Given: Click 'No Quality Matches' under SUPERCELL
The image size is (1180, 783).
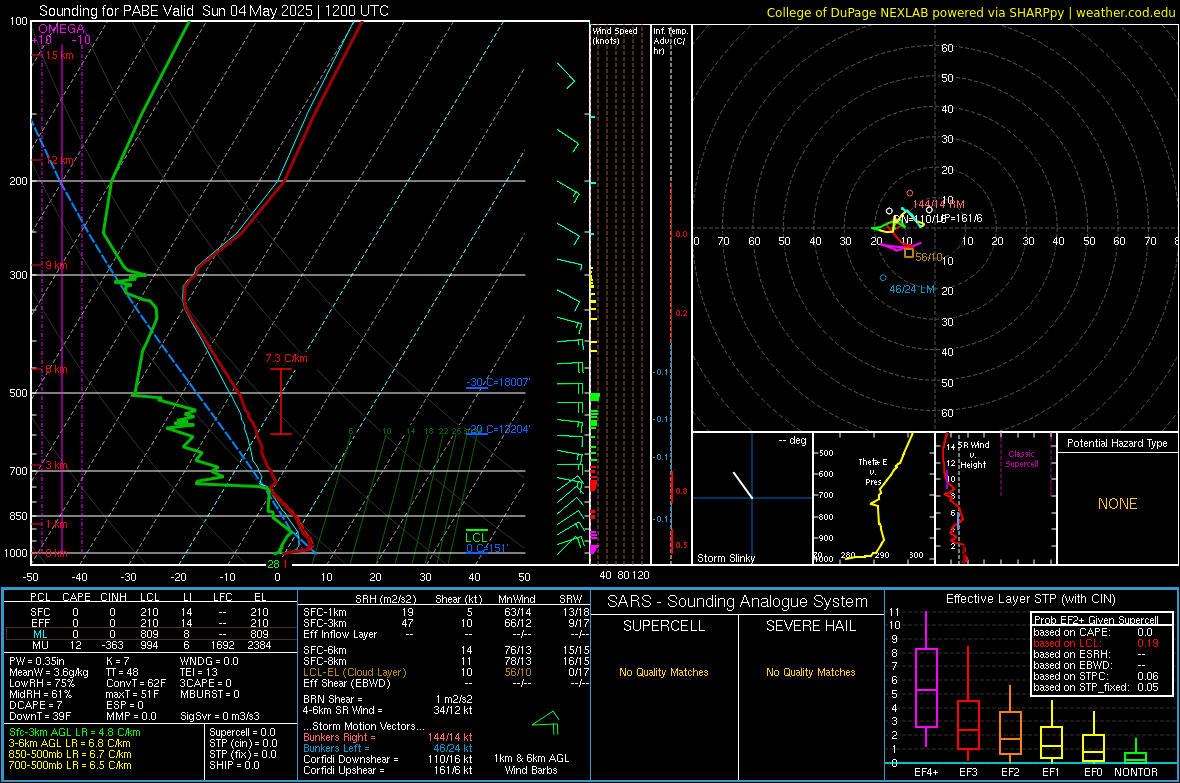Looking at the screenshot, I should (x=664, y=672).
